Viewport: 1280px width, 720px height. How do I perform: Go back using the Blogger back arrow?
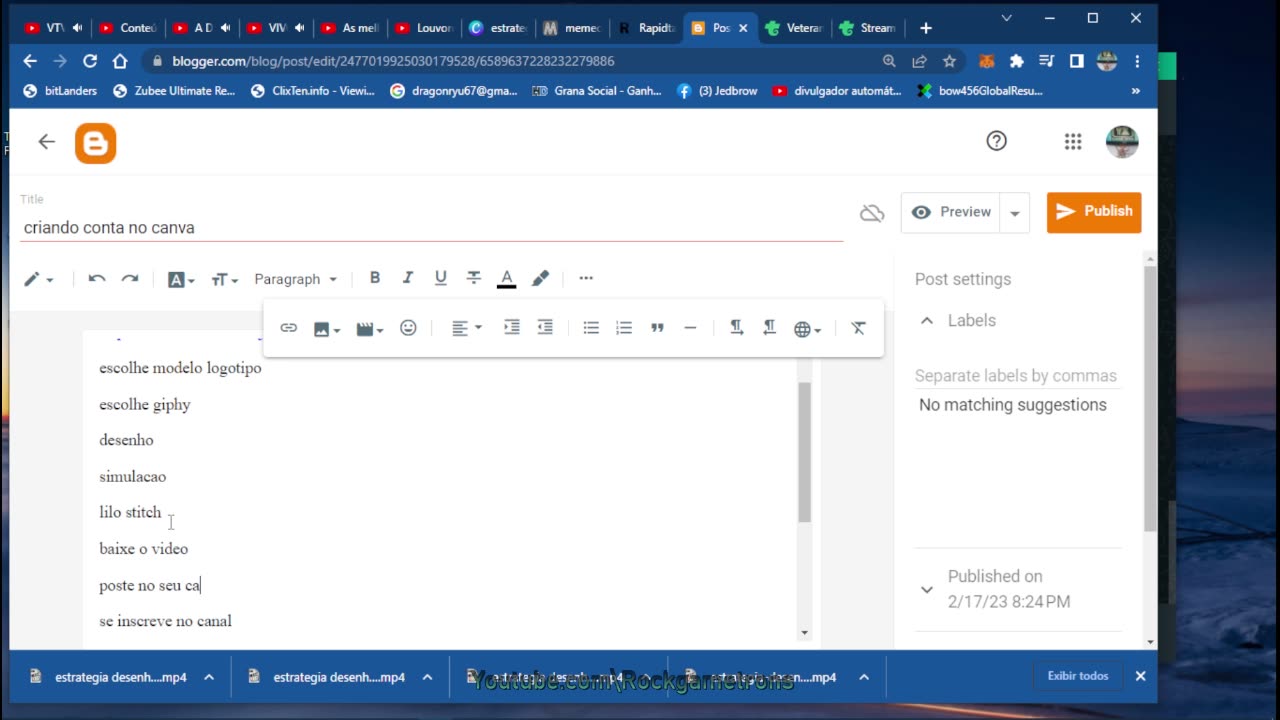click(46, 142)
